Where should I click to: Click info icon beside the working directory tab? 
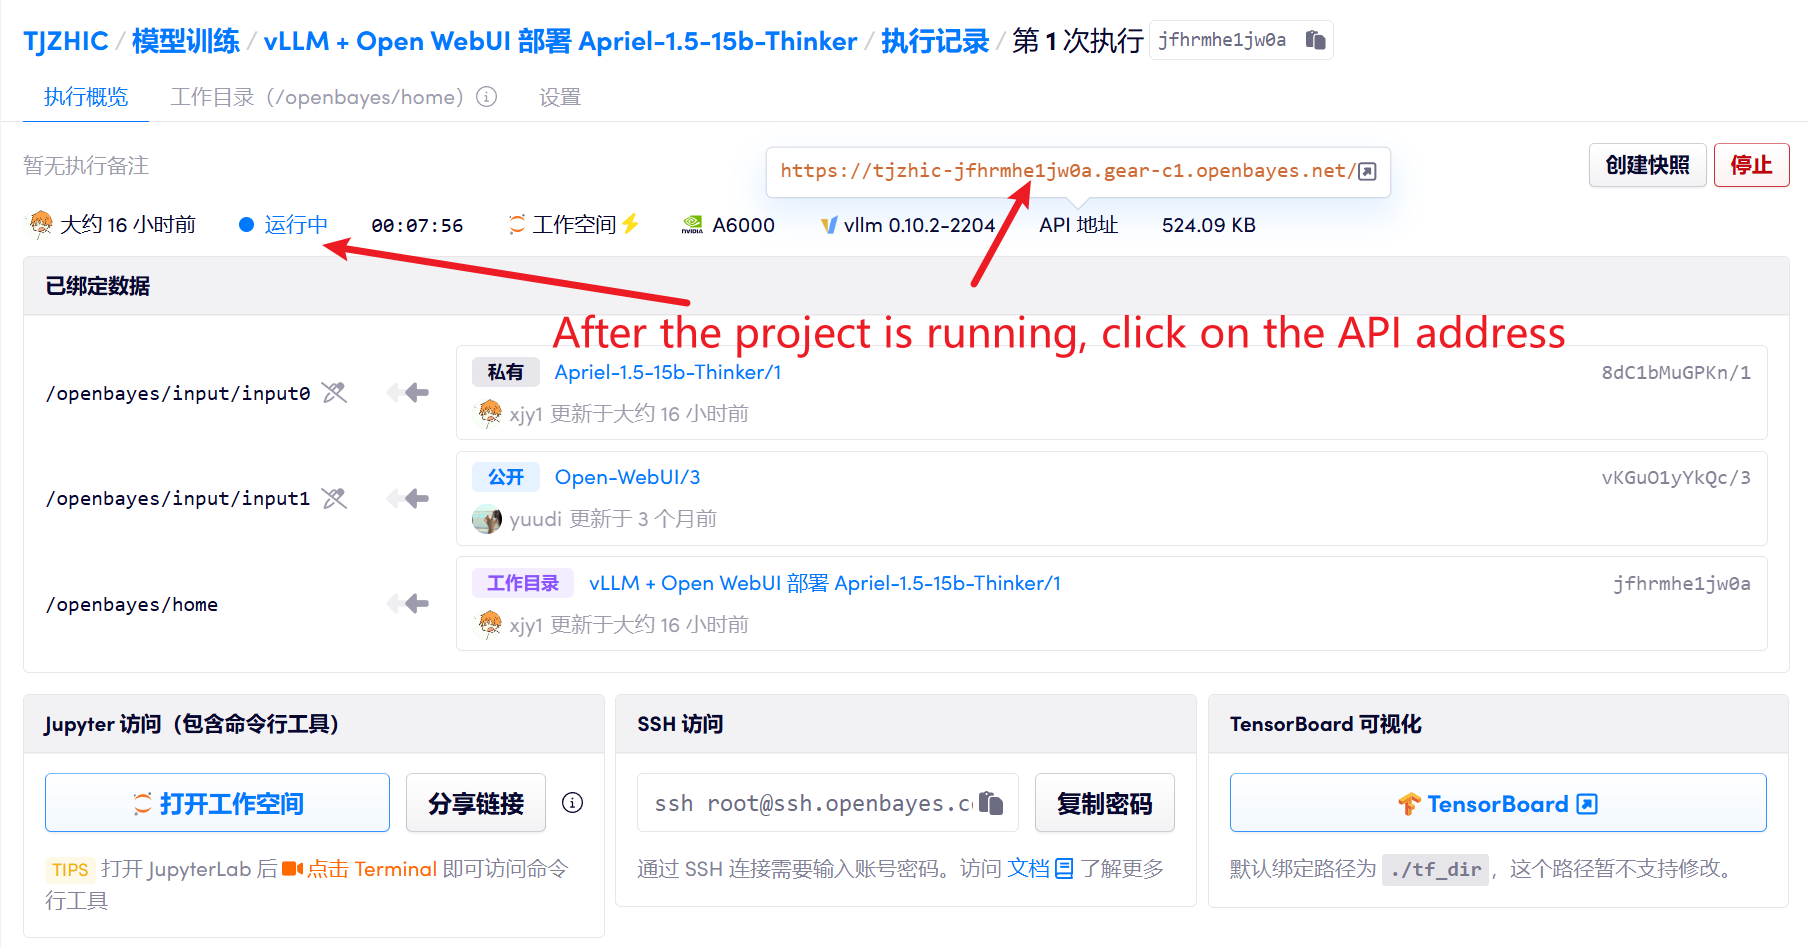point(487,97)
